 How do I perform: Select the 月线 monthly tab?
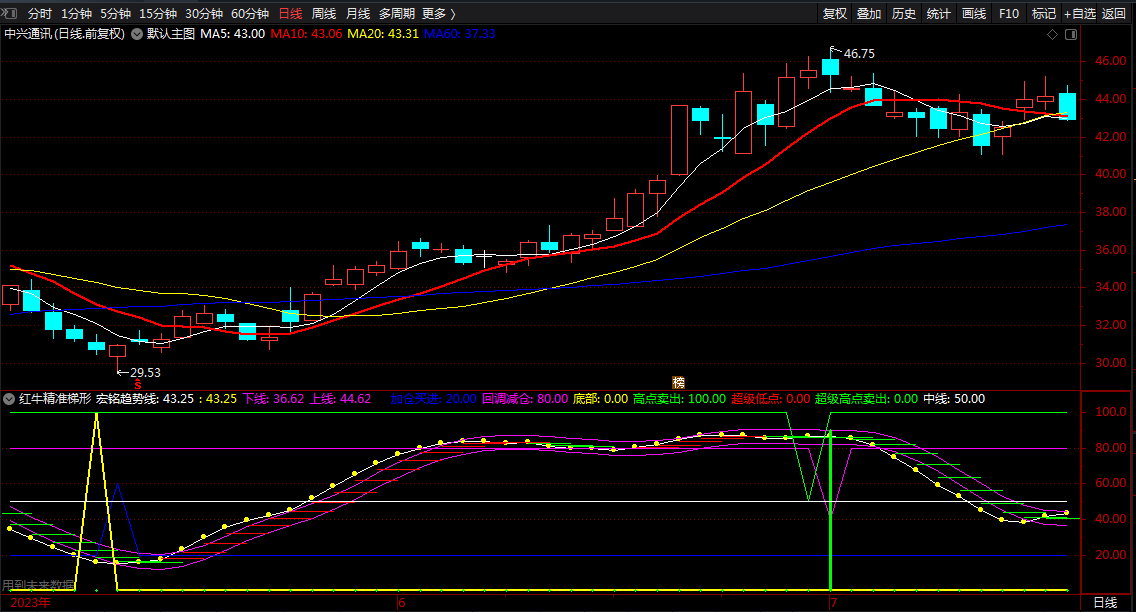[358, 14]
